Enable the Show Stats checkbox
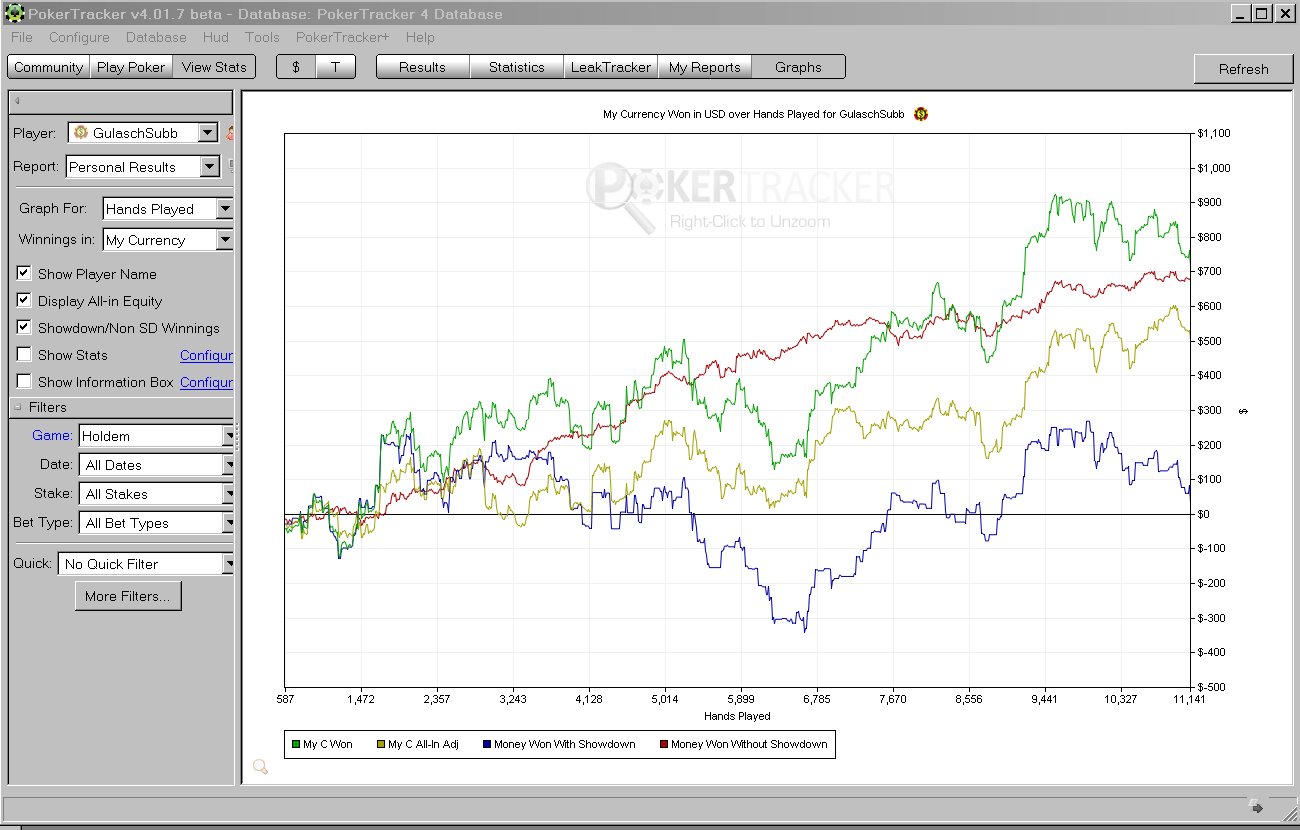 point(24,354)
